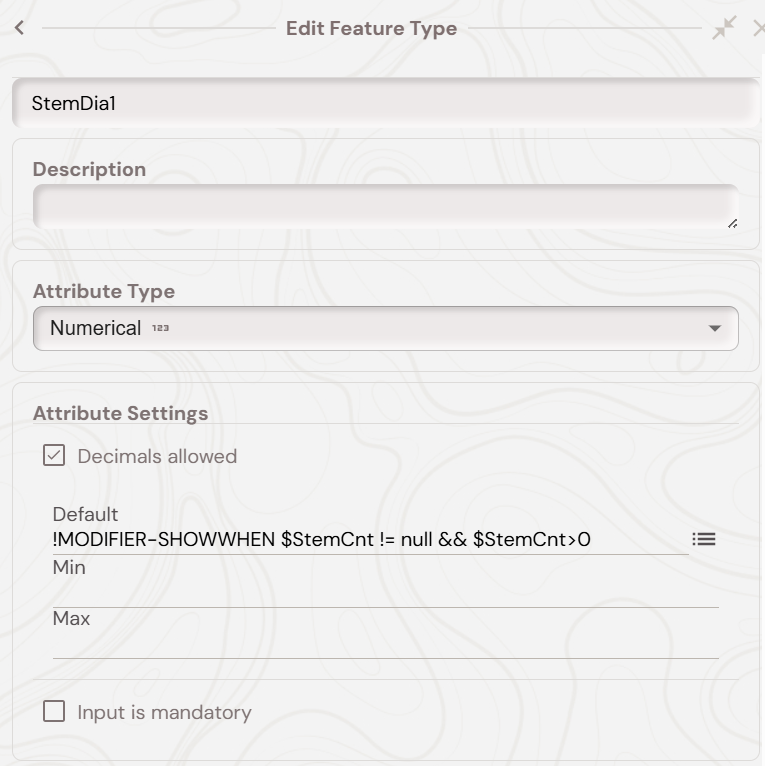Open the modifier list icon beside Default
This screenshot has width=765, height=766.
704,539
